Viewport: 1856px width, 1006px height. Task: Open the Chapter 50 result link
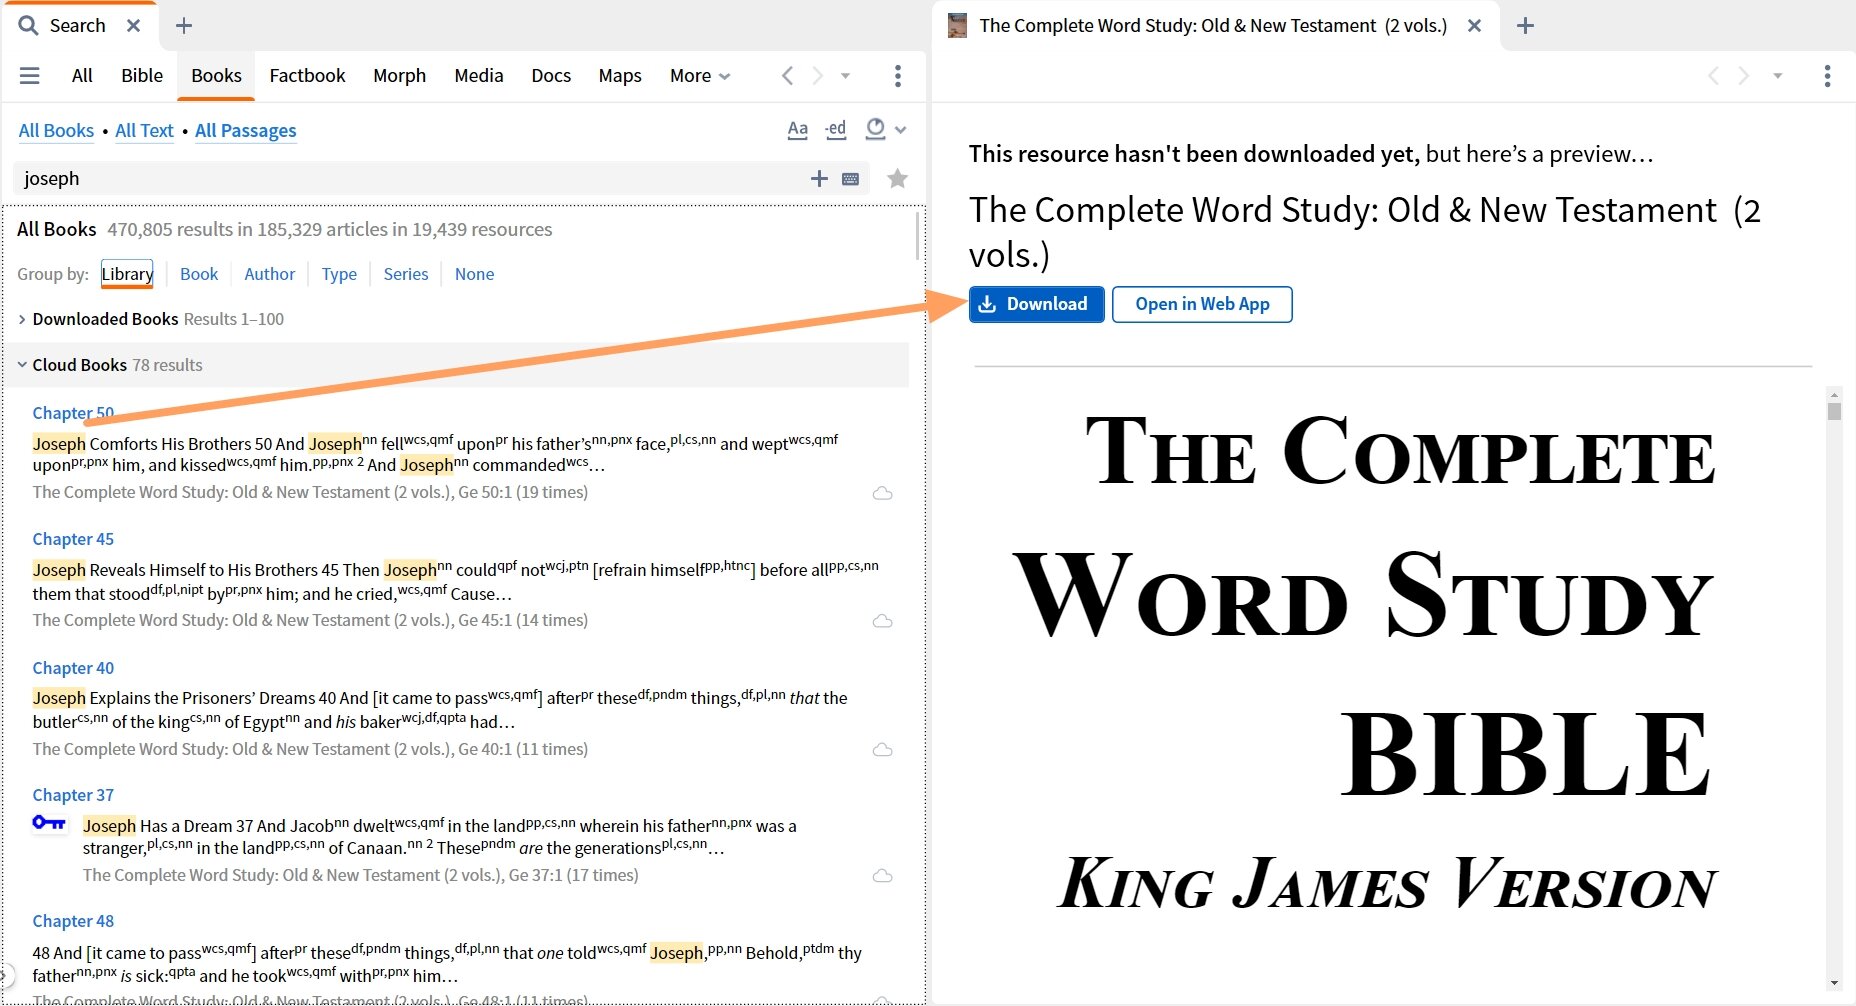click(x=73, y=413)
